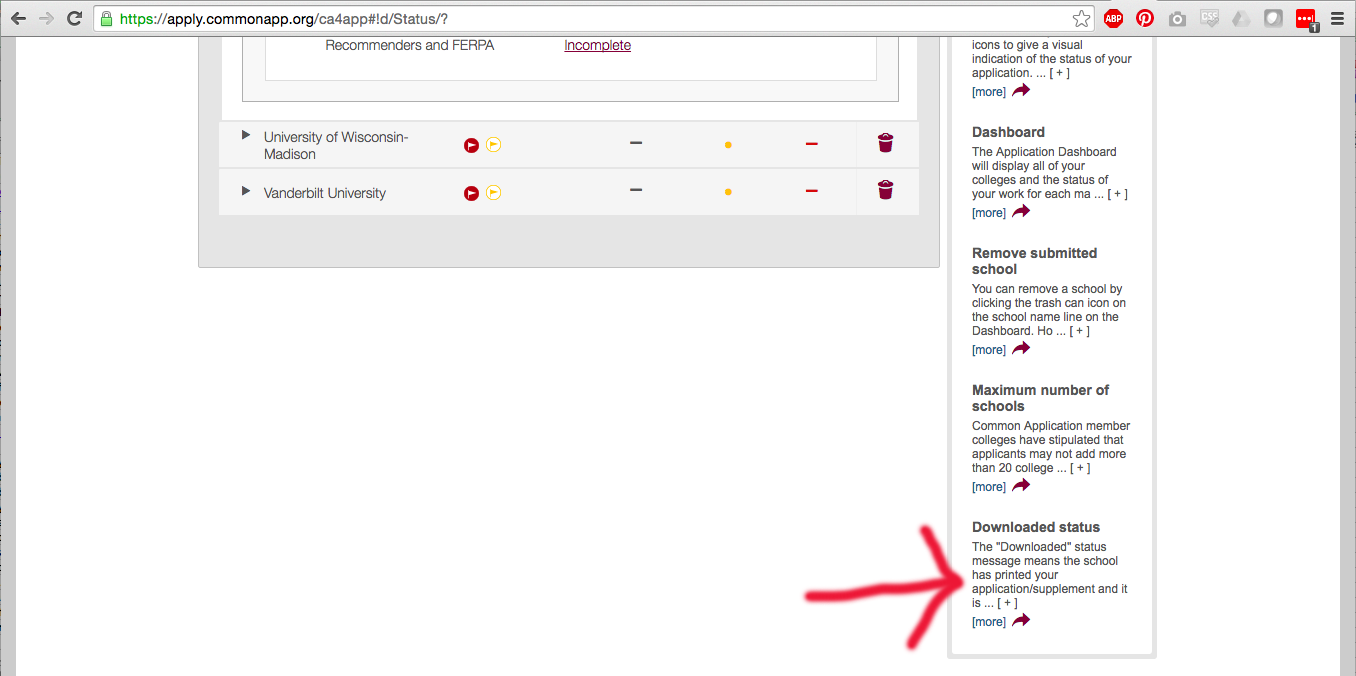Click the red dash status for Wisconsin-Madison
1356x676 pixels.
811,144
